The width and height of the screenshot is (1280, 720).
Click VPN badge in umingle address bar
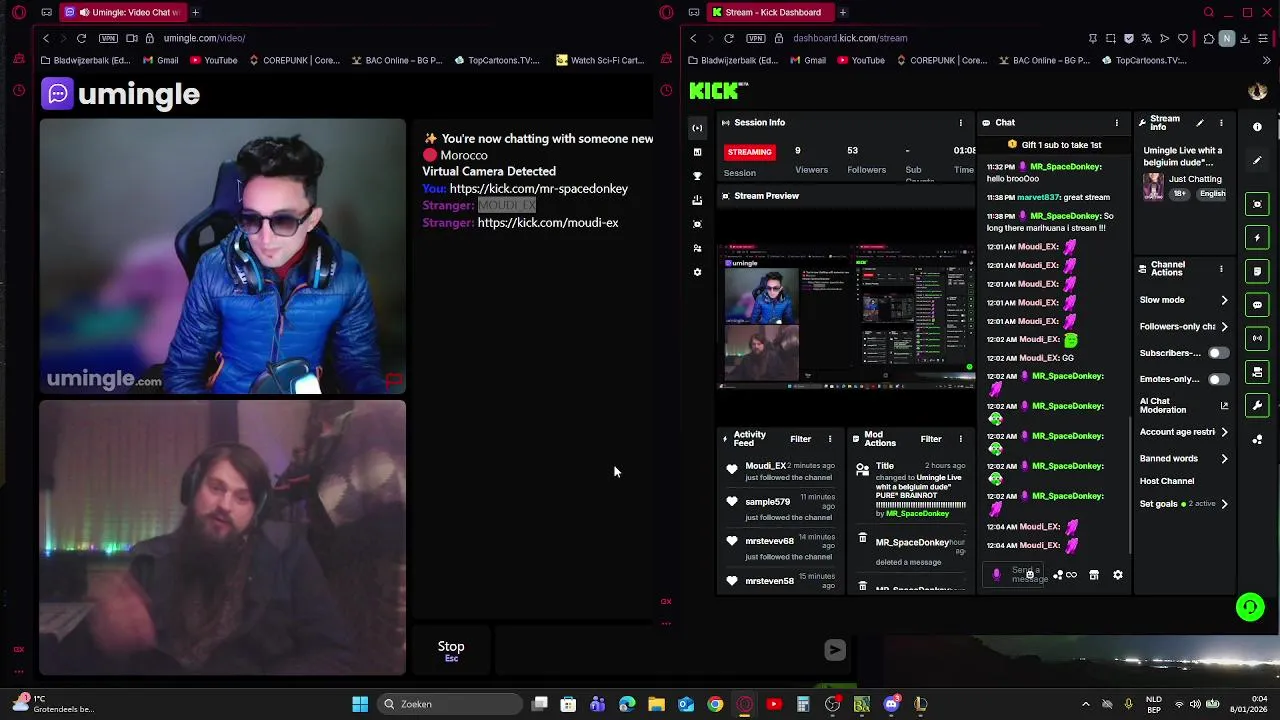point(108,38)
